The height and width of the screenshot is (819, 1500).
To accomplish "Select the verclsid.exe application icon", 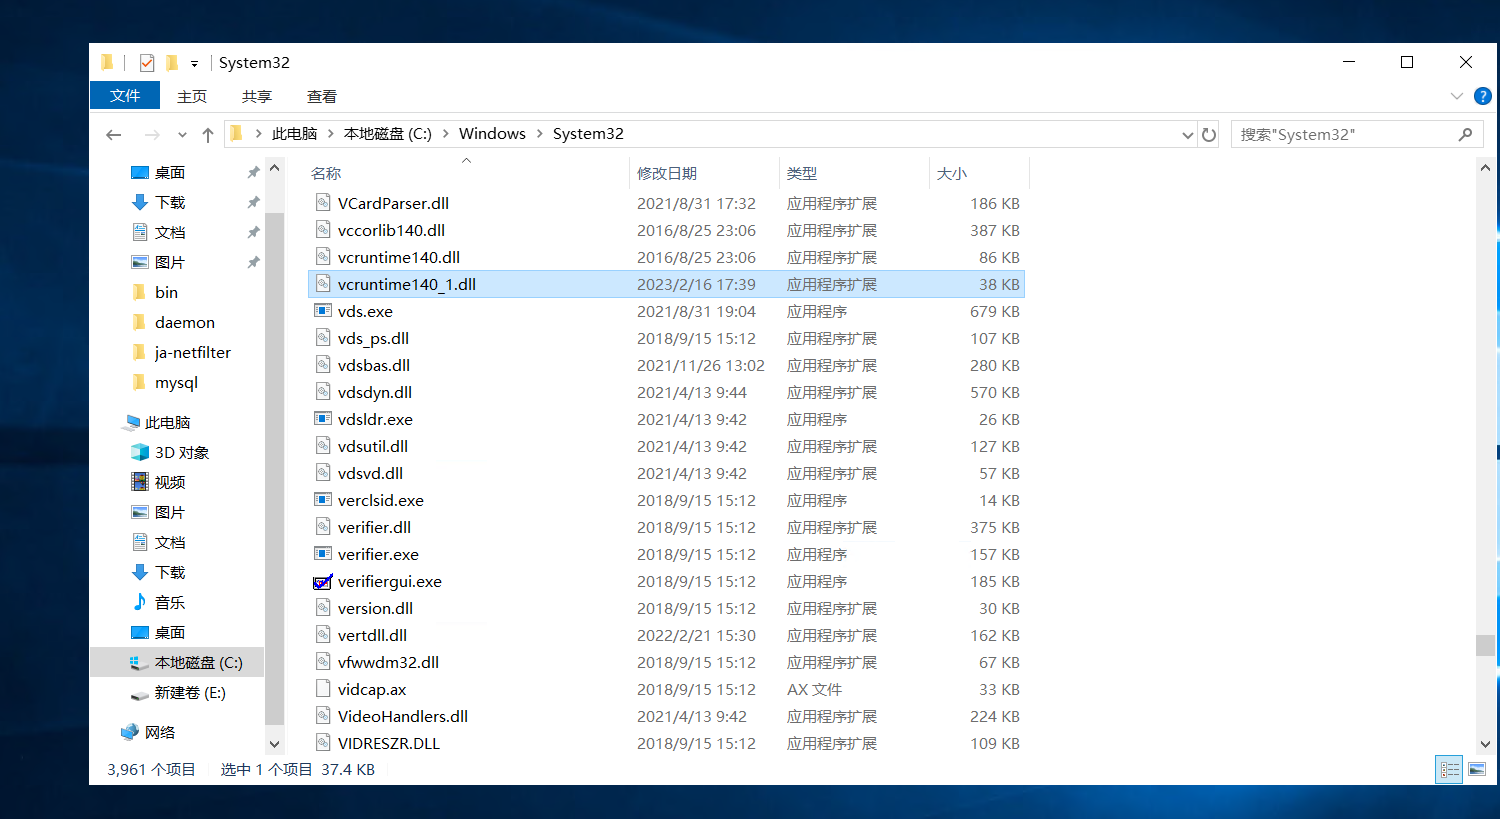I will coord(323,500).
